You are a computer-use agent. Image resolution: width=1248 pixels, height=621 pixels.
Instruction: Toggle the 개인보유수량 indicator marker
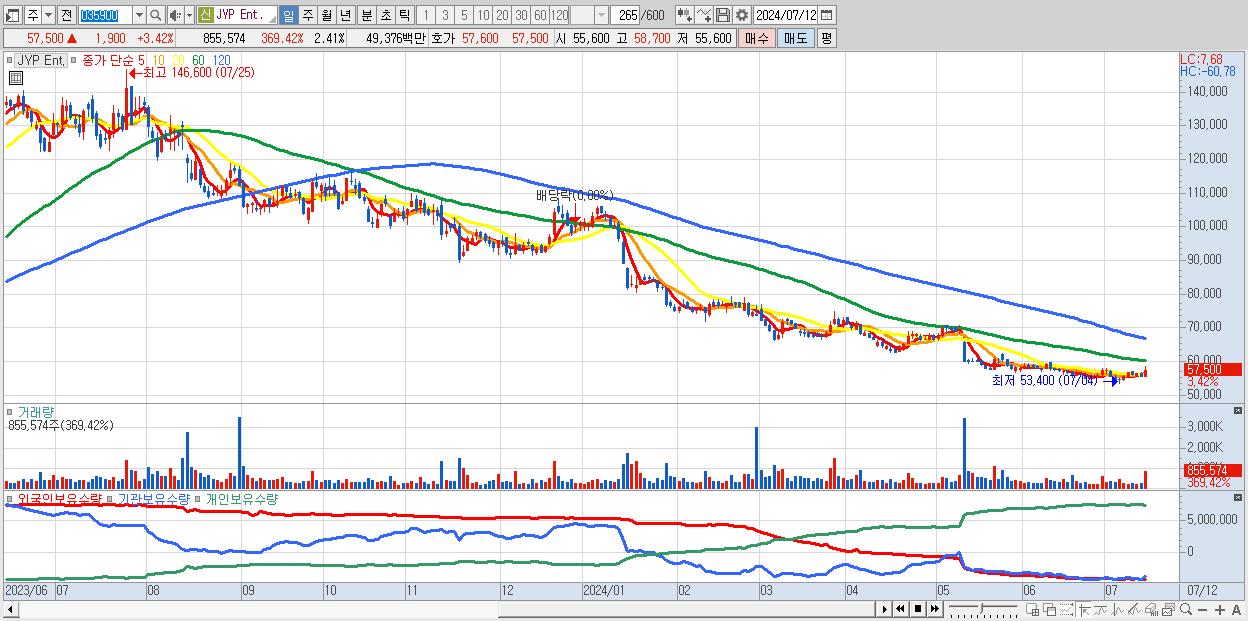(x=199, y=498)
